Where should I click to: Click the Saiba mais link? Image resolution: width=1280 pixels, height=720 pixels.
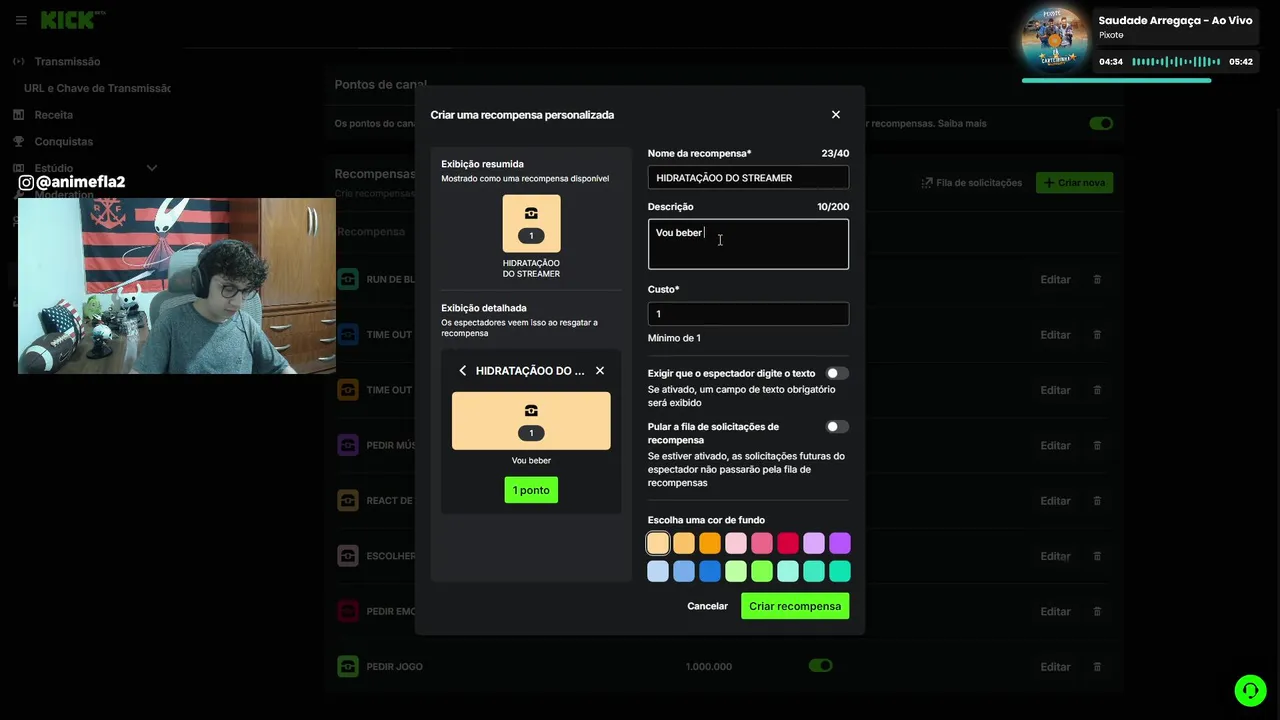[962, 124]
